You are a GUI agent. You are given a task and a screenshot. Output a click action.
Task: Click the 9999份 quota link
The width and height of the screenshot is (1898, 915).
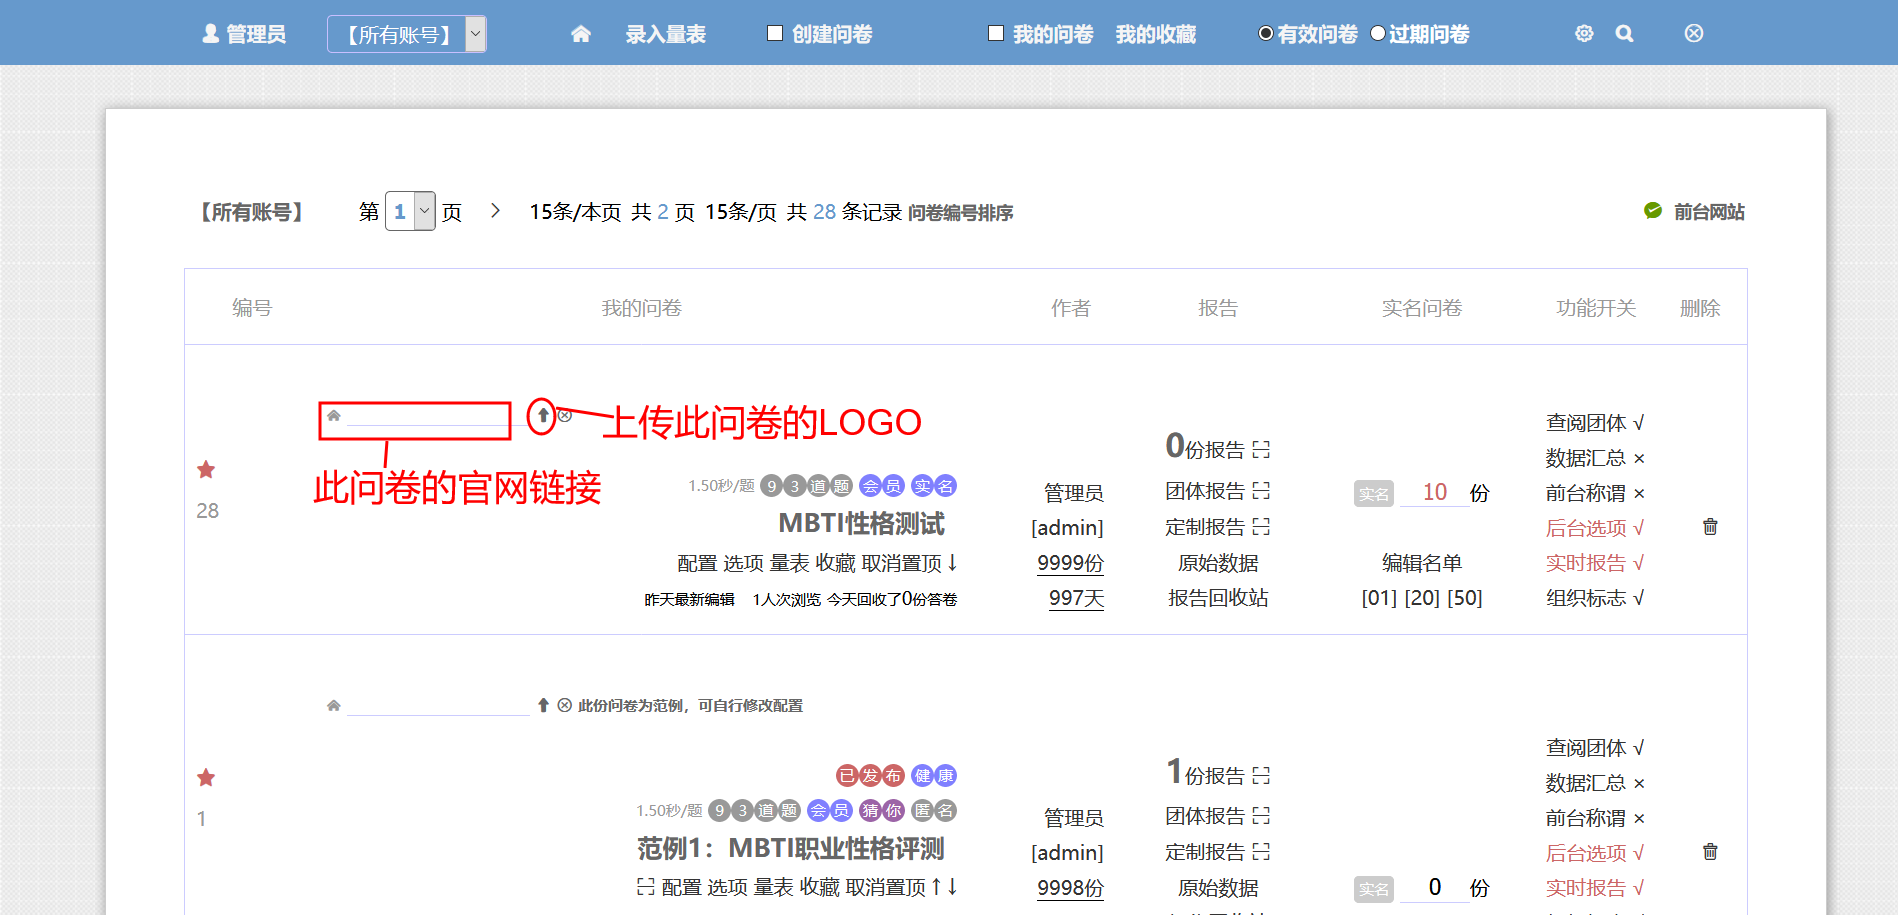pyautogui.click(x=1070, y=563)
